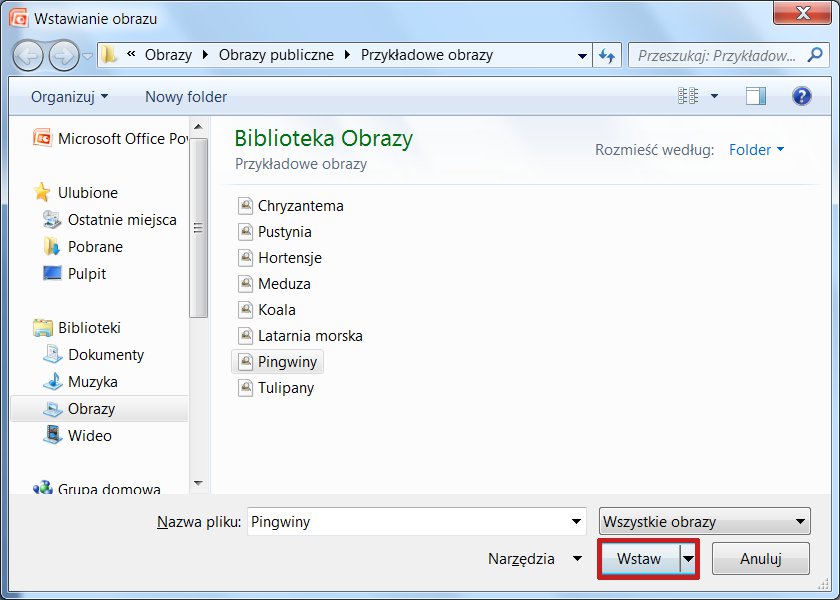The width and height of the screenshot is (840, 600).
Task: Open the Narzędzia menu
Action: (534, 559)
